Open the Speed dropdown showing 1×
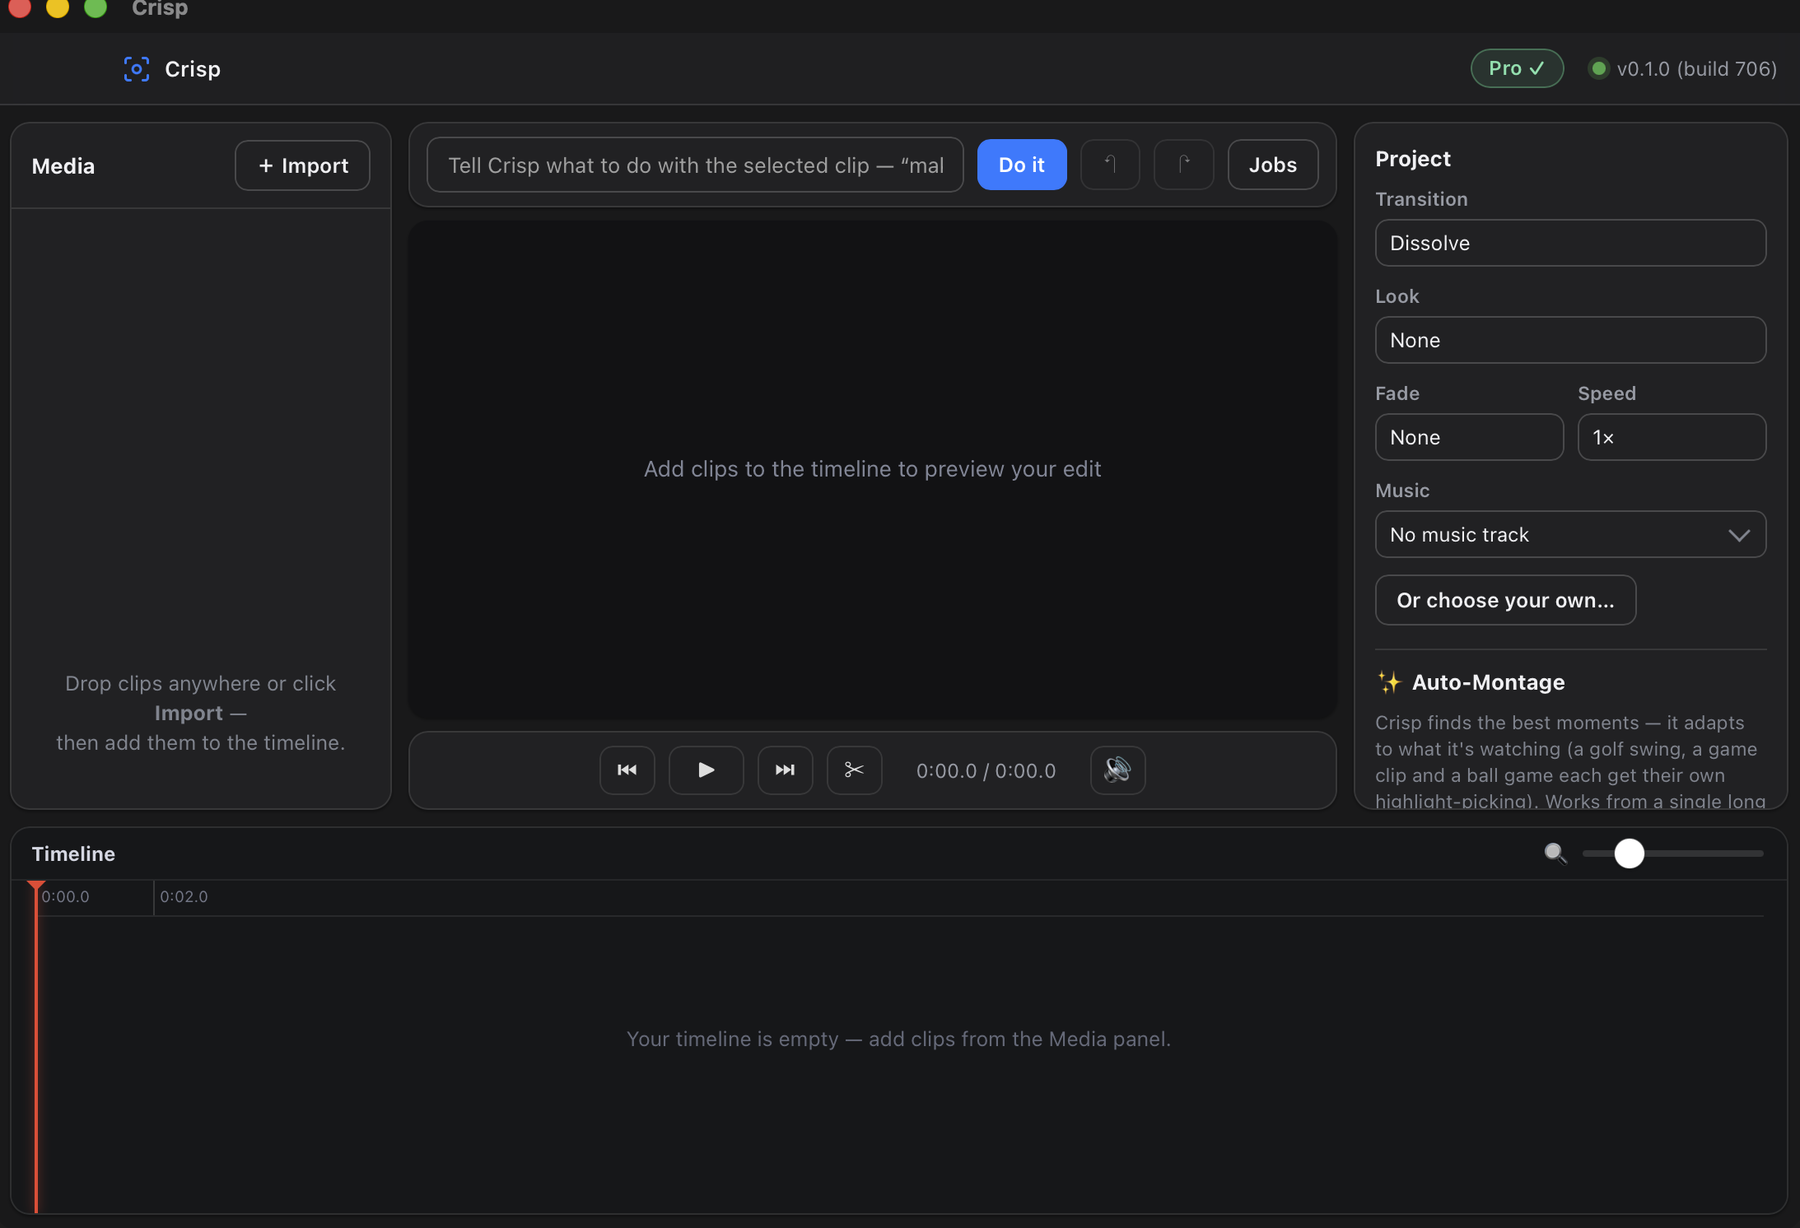This screenshot has width=1800, height=1228. click(1671, 437)
